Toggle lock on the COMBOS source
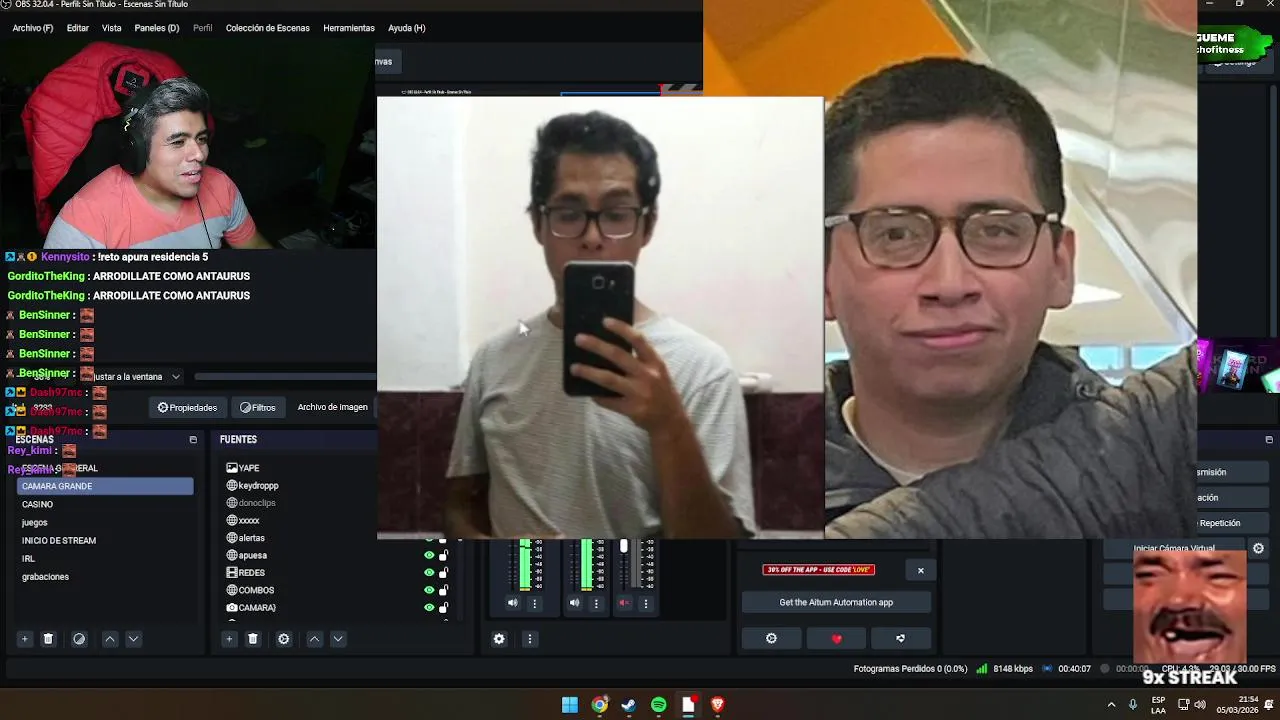1280x720 pixels. (x=444, y=590)
